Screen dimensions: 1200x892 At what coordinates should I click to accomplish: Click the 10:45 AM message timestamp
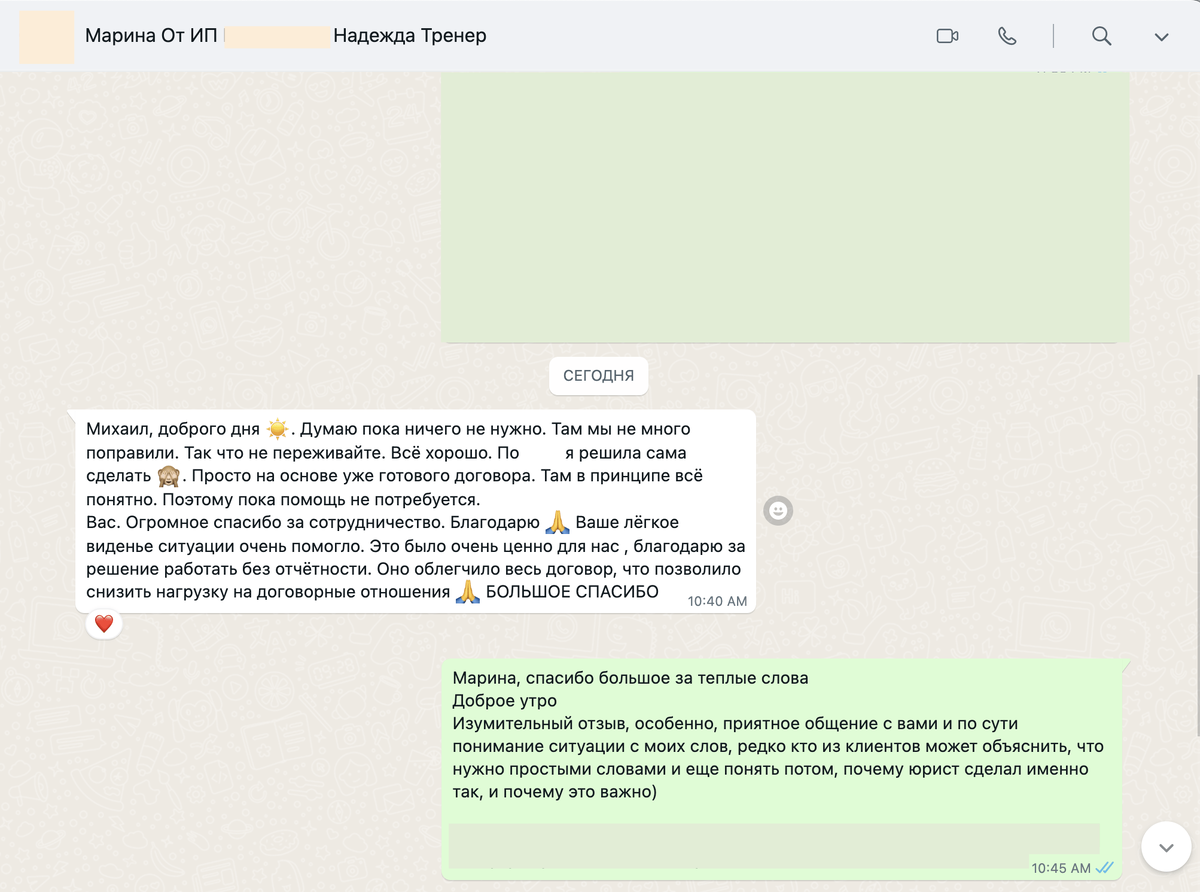coord(1061,868)
